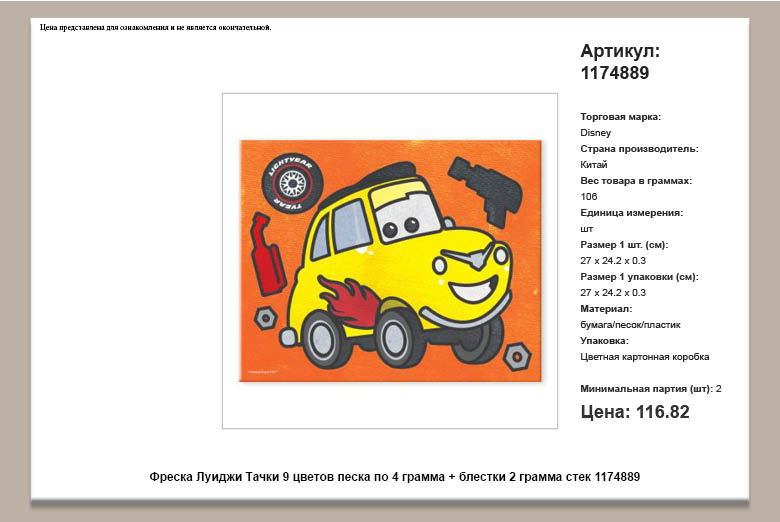Click the 'Упаковка:' label
The image size is (780, 522).
[604, 341]
